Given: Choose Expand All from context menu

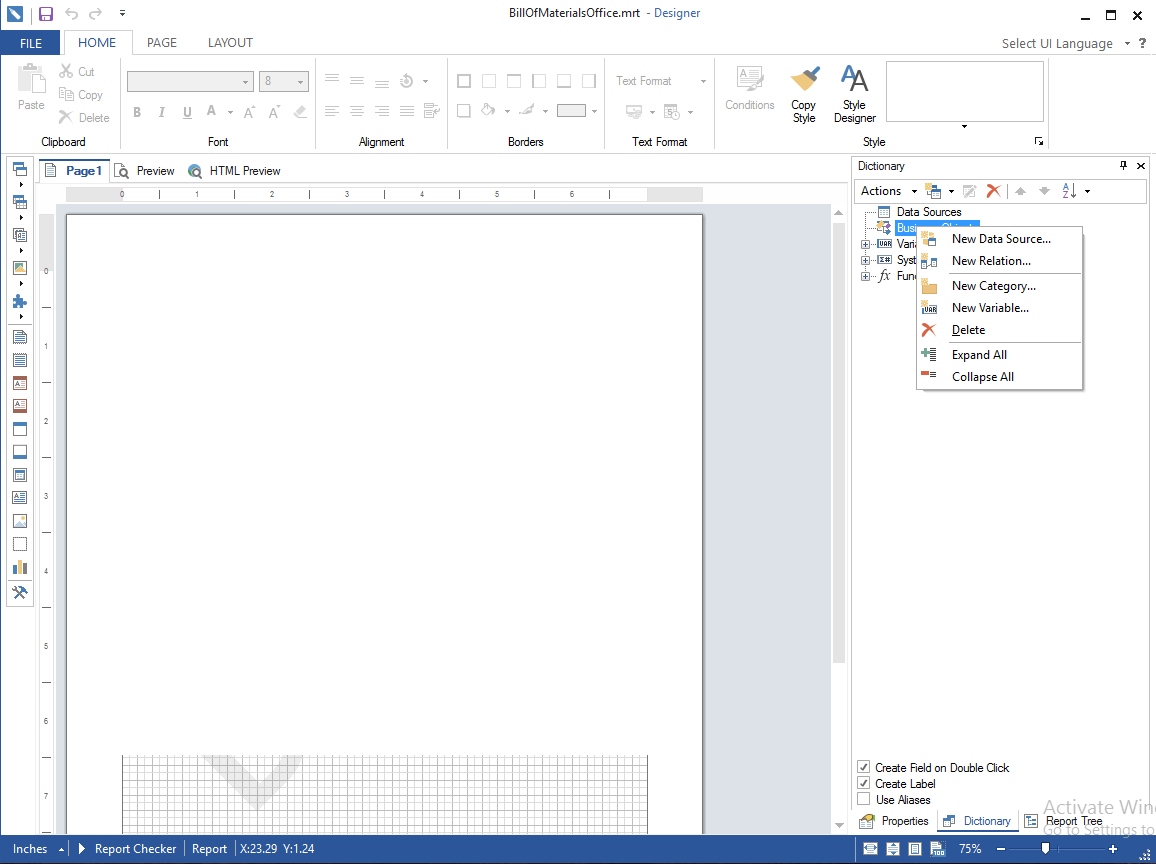Looking at the screenshot, I should coord(999,355).
